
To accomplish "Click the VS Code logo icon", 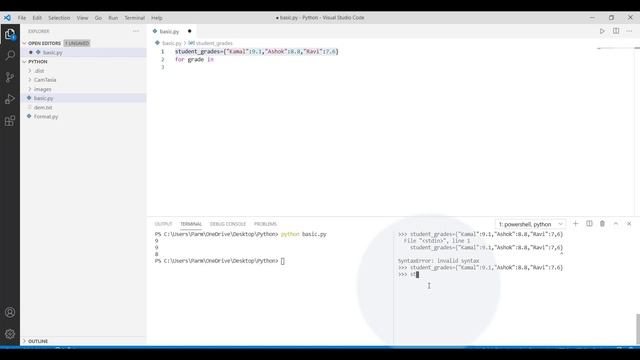I will coord(7,18).
